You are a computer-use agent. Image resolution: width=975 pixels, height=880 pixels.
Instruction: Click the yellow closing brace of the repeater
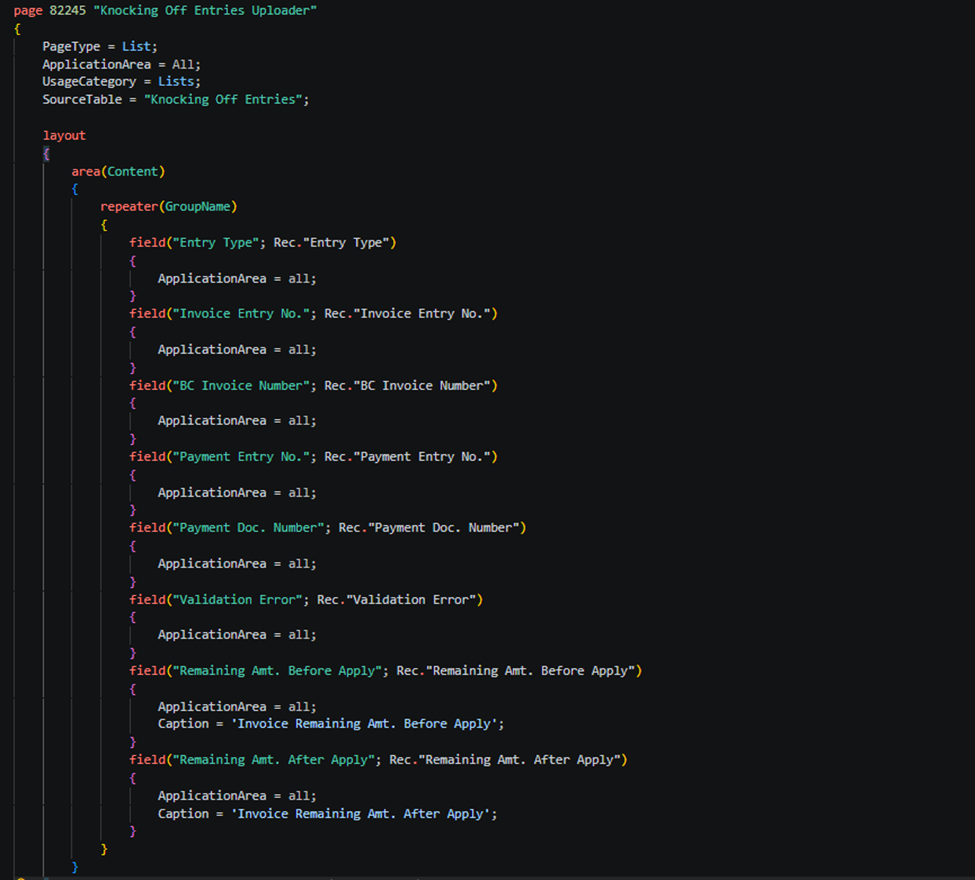(x=104, y=849)
